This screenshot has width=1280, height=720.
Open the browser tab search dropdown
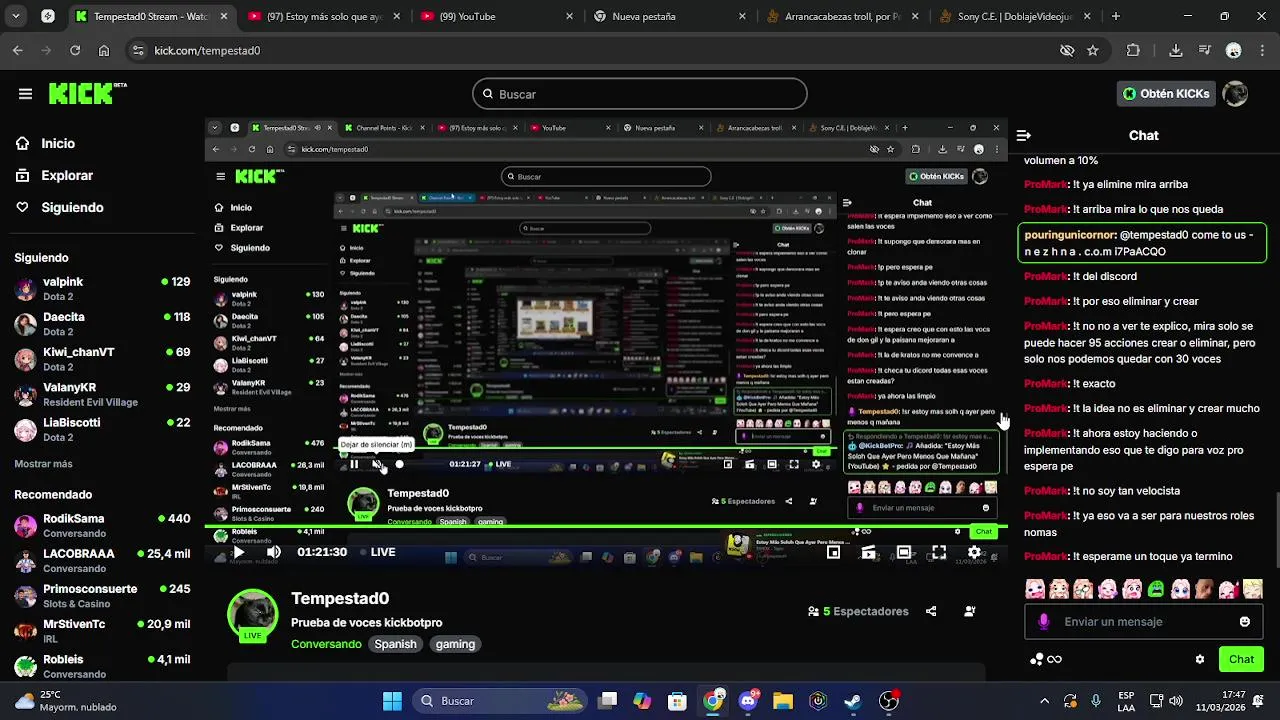pos(18,16)
